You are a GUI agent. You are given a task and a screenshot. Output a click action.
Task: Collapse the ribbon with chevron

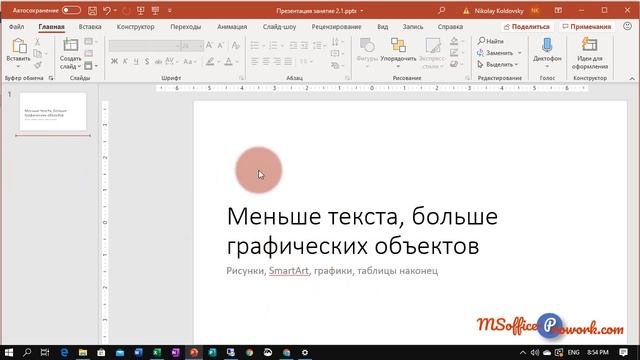point(632,78)
